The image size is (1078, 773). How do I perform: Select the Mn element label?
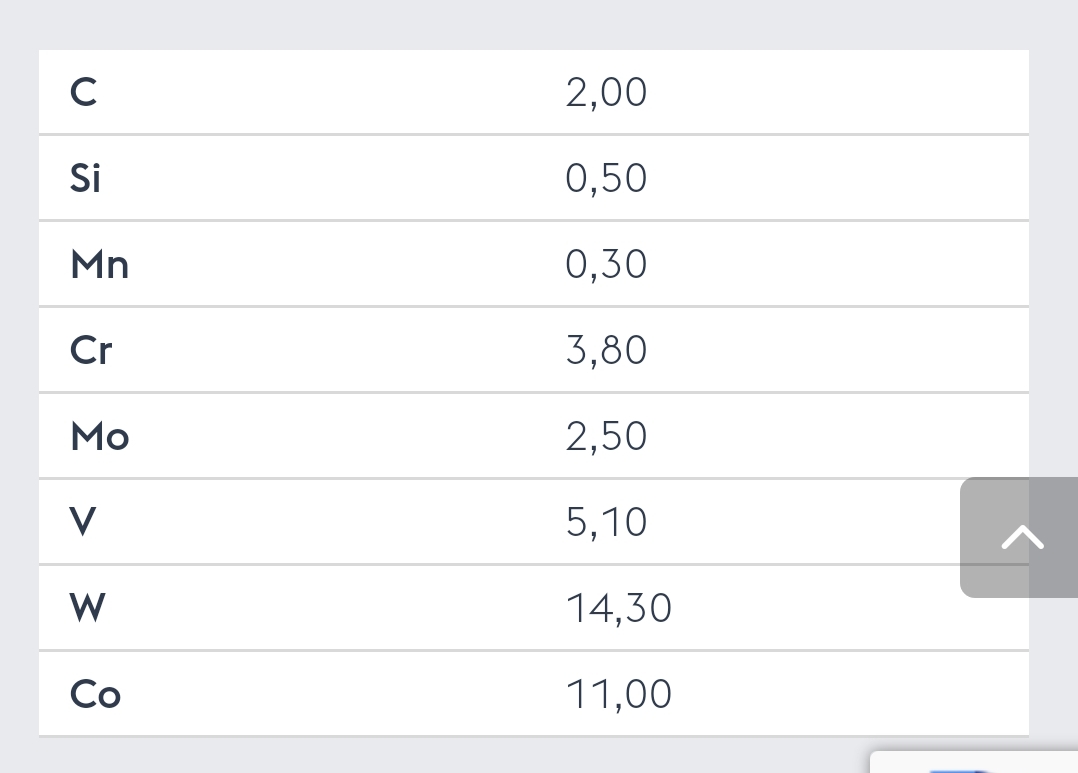[x=100, y=264]
